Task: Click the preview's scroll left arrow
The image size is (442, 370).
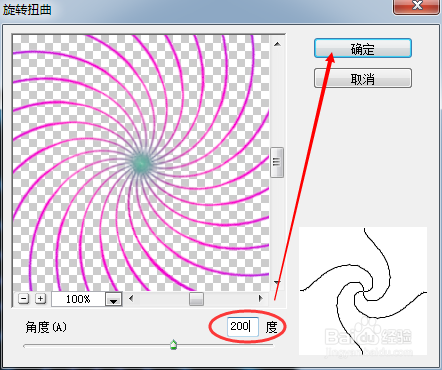Action: pyautogui.click(x=131, y=298)
